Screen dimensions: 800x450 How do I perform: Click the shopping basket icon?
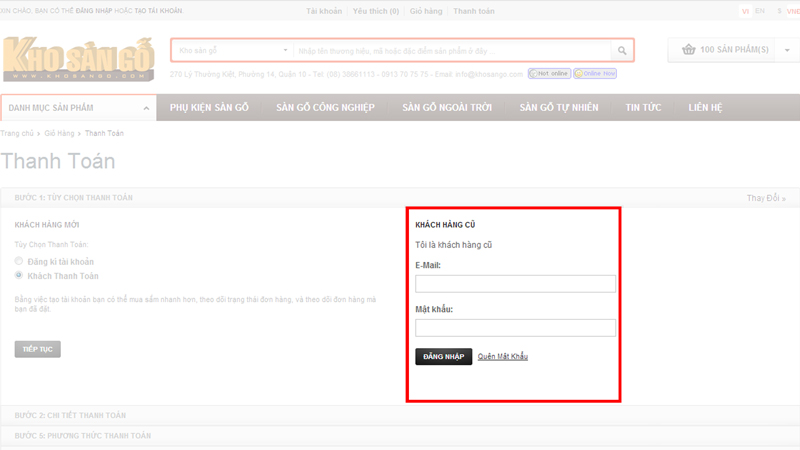click(688, 50)
